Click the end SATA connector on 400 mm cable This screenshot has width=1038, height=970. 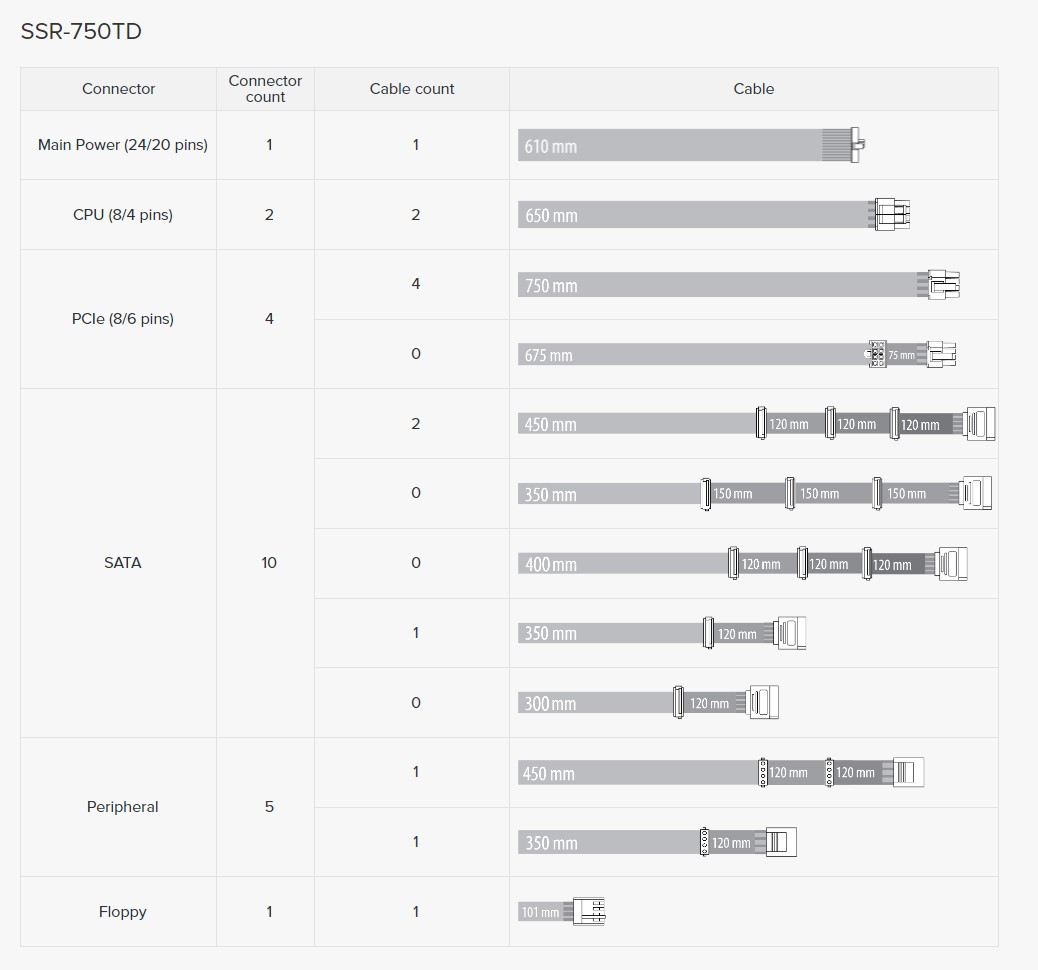953,564
